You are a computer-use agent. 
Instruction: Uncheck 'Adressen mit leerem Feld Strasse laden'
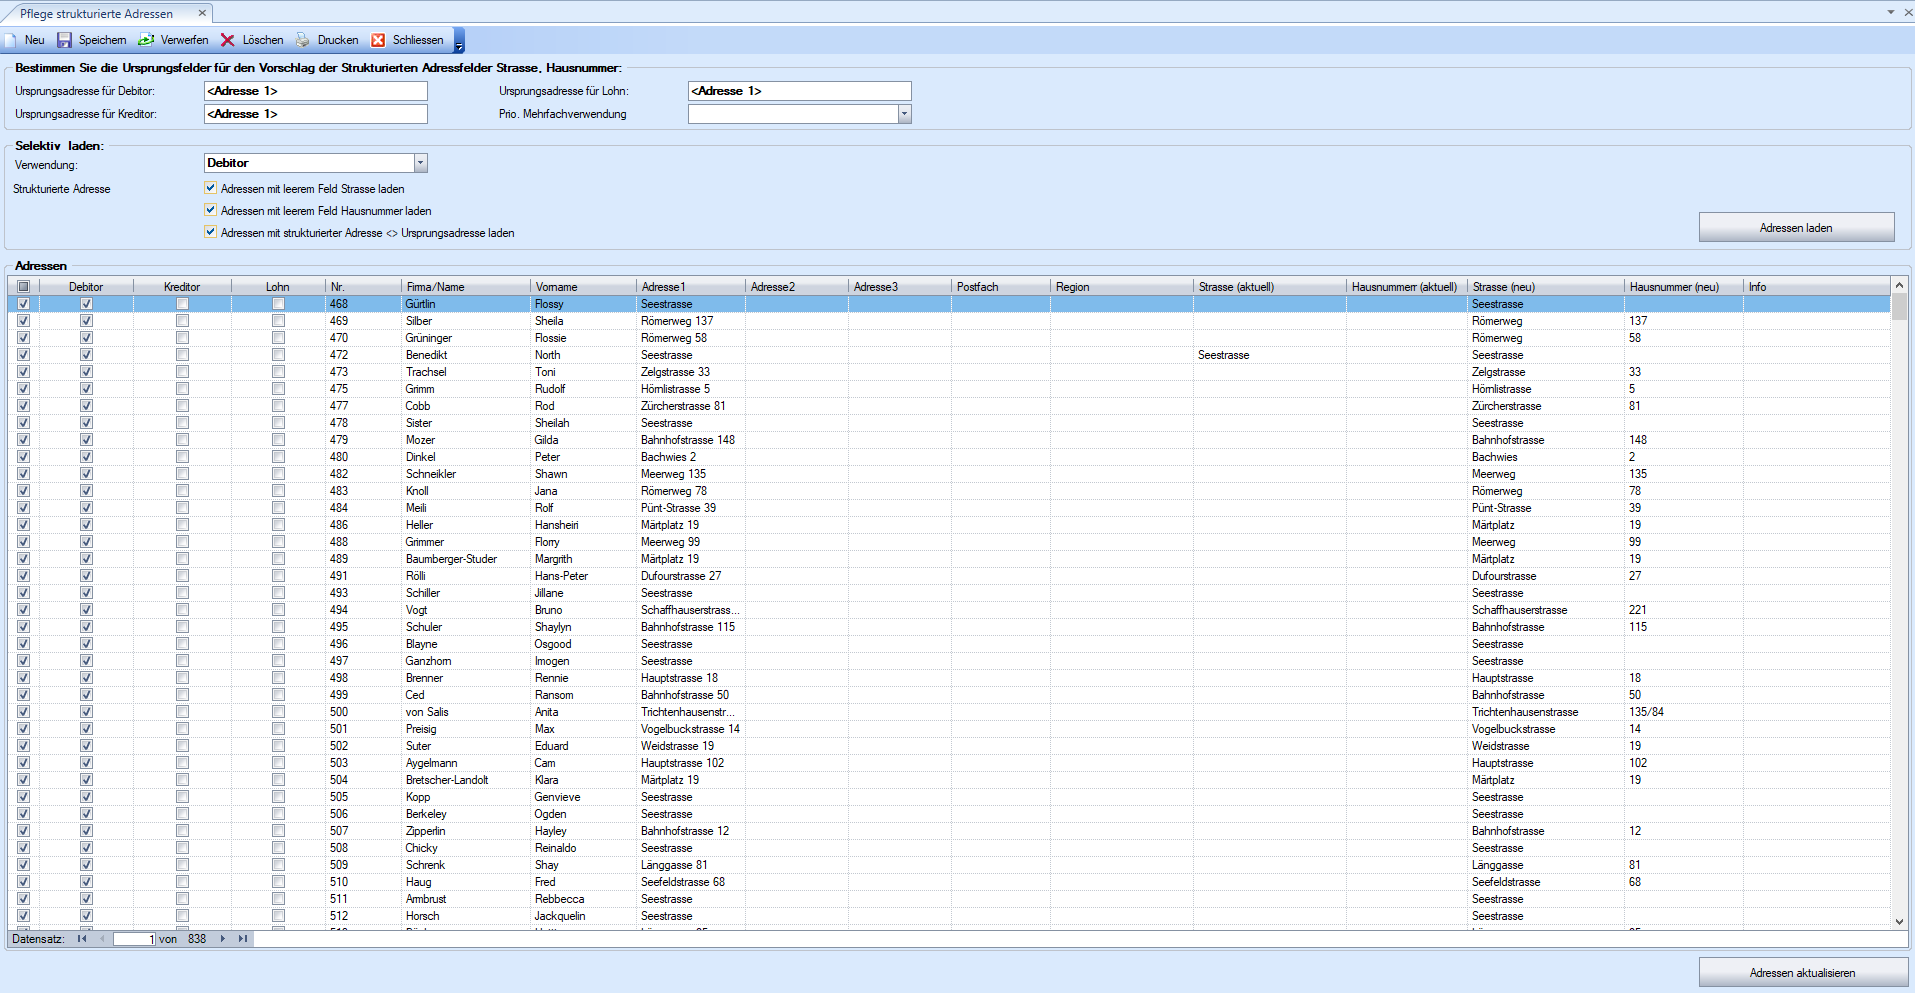pyautogui.click(x=210, y=188)
